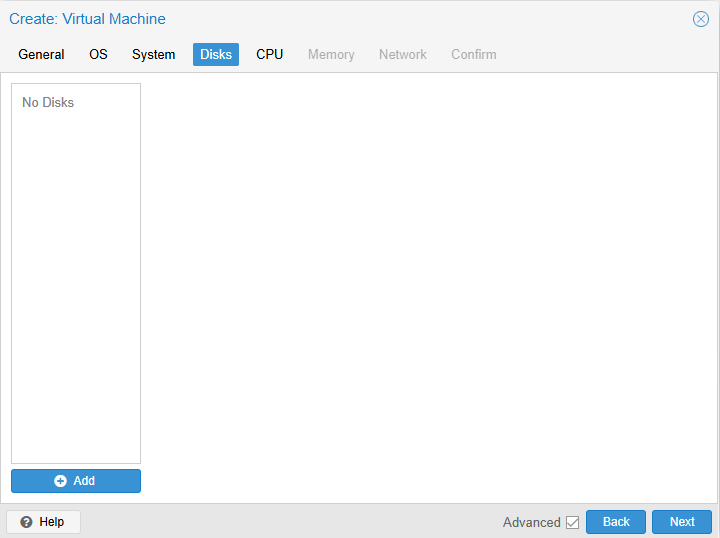
Task: Click the plus icon on Add button
Action: pos(60,481)
